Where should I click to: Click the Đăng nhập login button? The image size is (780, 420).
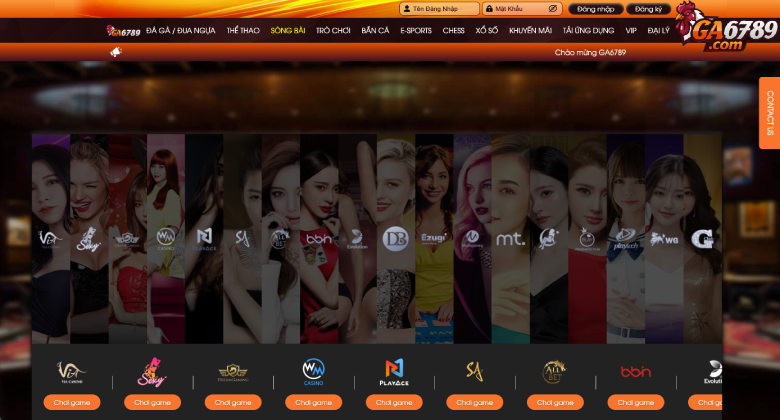(595, 9)
